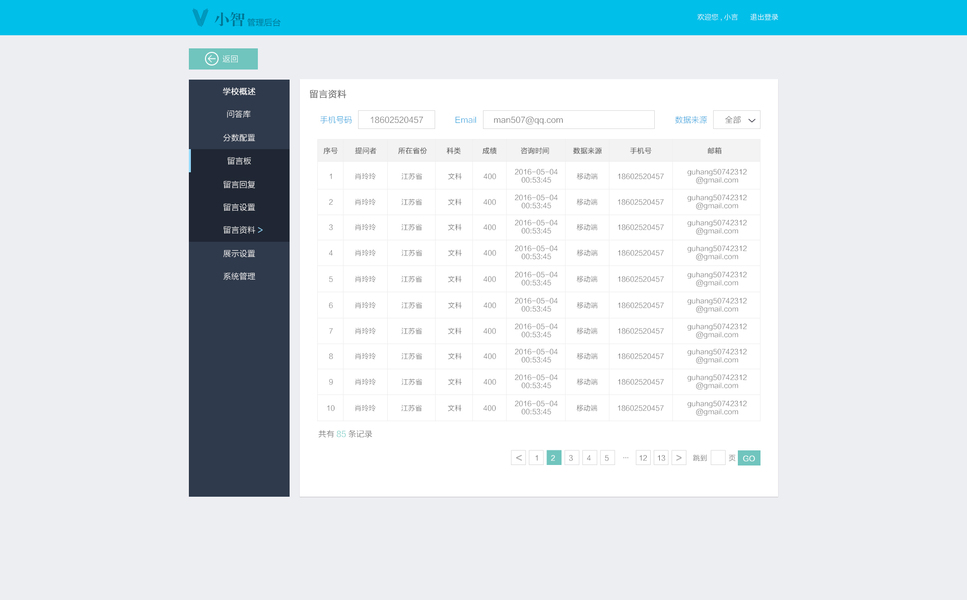Image resolution: width=967 pixels, height=600 pixels.
Task: Click the 咨询时间 column header
Action: [x=535, y=150]
